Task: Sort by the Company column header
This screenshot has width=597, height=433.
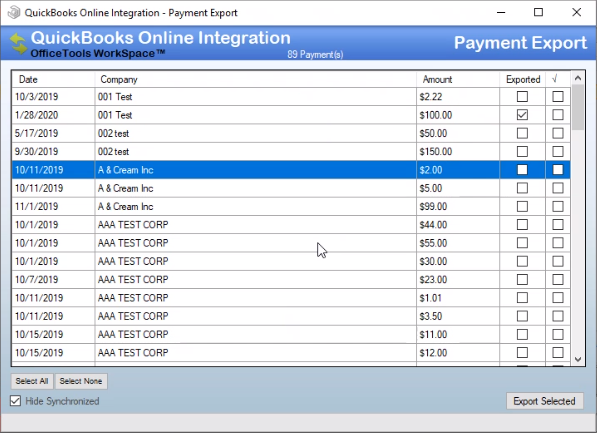Action: pyautogui.click(x=255, y=79)
